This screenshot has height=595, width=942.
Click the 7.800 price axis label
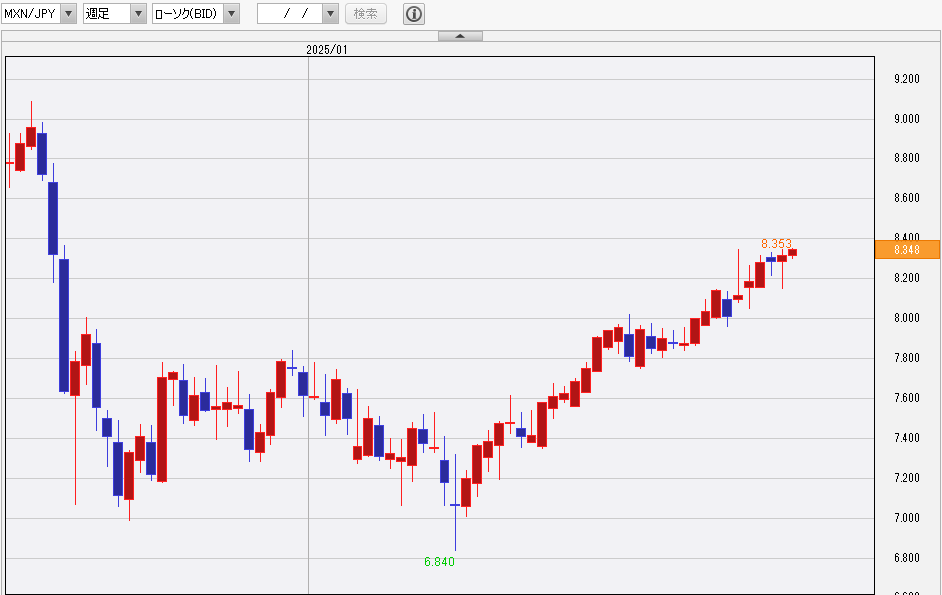pos(907,358)
